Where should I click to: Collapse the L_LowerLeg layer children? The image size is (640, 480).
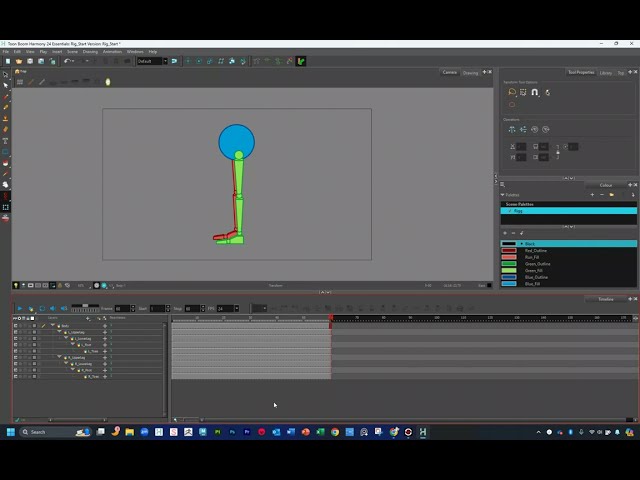(66, 338)
